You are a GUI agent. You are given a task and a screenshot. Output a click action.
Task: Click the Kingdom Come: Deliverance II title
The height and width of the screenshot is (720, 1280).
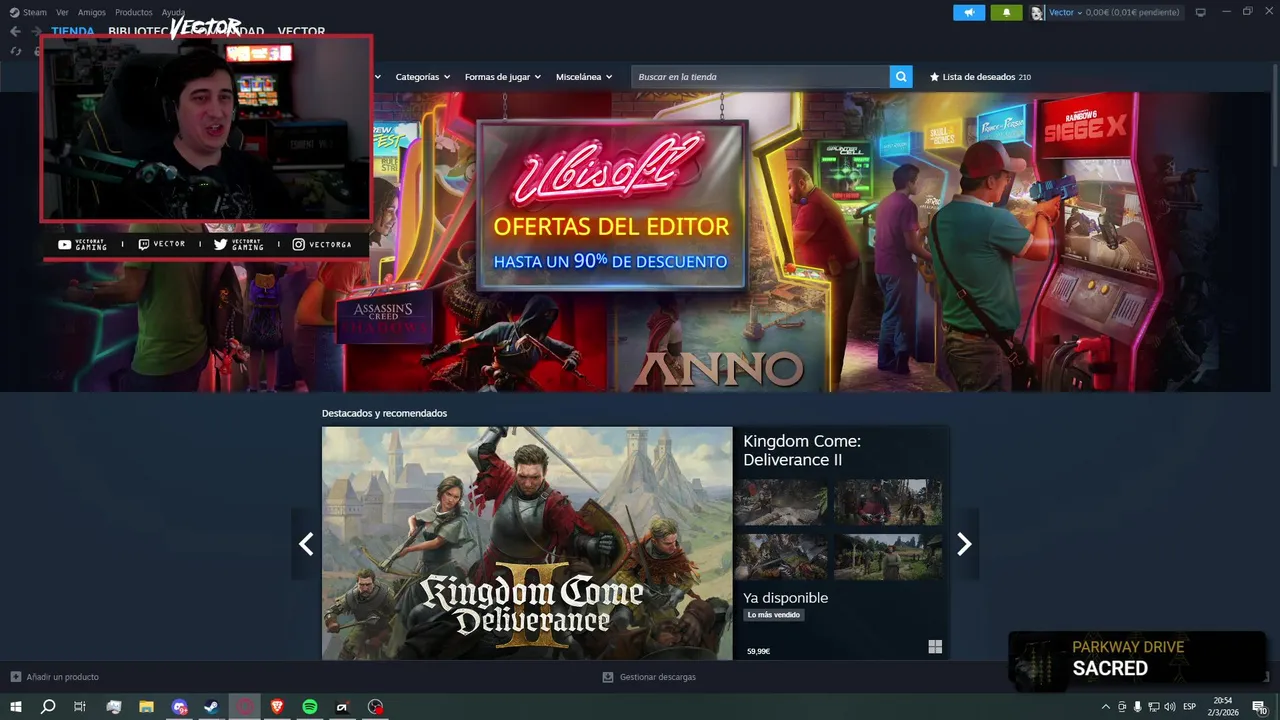802,450
